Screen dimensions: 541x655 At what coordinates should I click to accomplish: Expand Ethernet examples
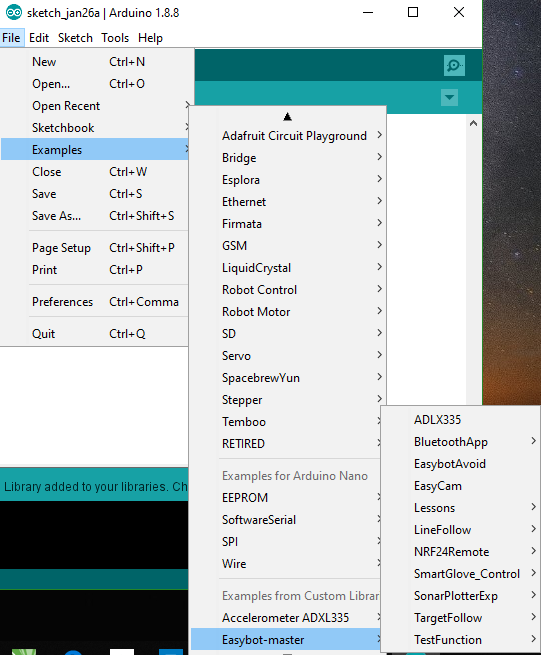coord(288,202)
